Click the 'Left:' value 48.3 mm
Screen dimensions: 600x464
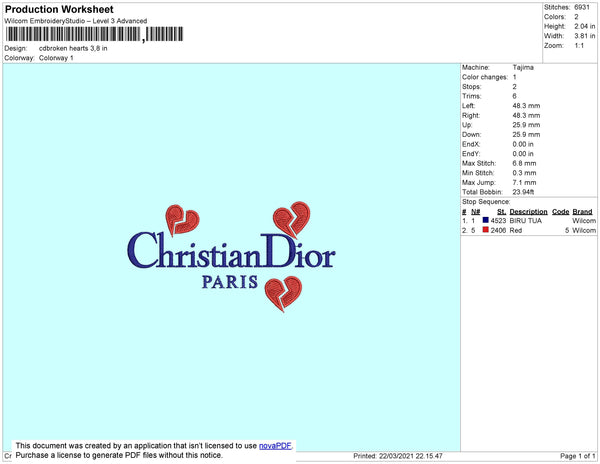tap(526, 106)
